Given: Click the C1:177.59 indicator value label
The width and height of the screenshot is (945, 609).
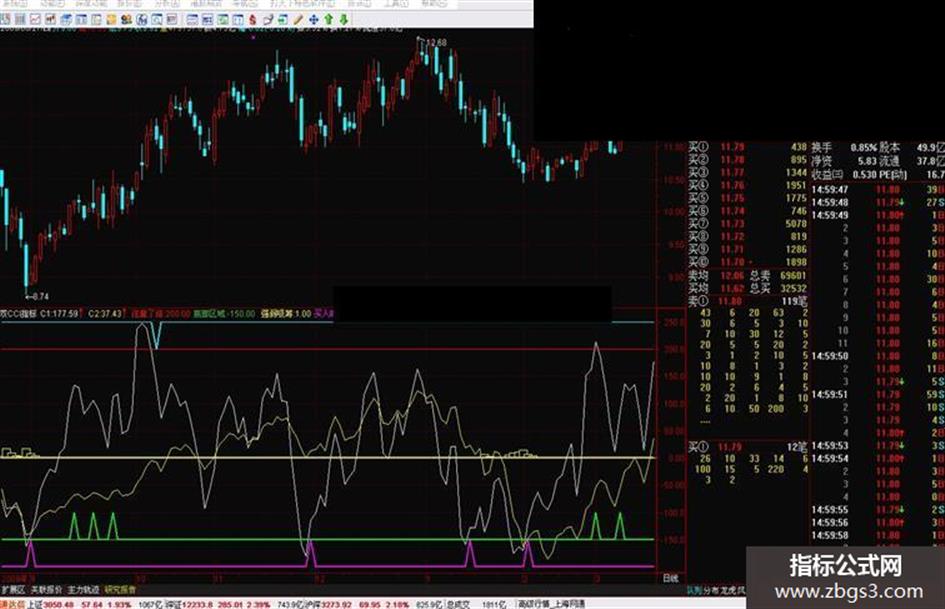Looking at the screenshot, I should pos(60,314).
